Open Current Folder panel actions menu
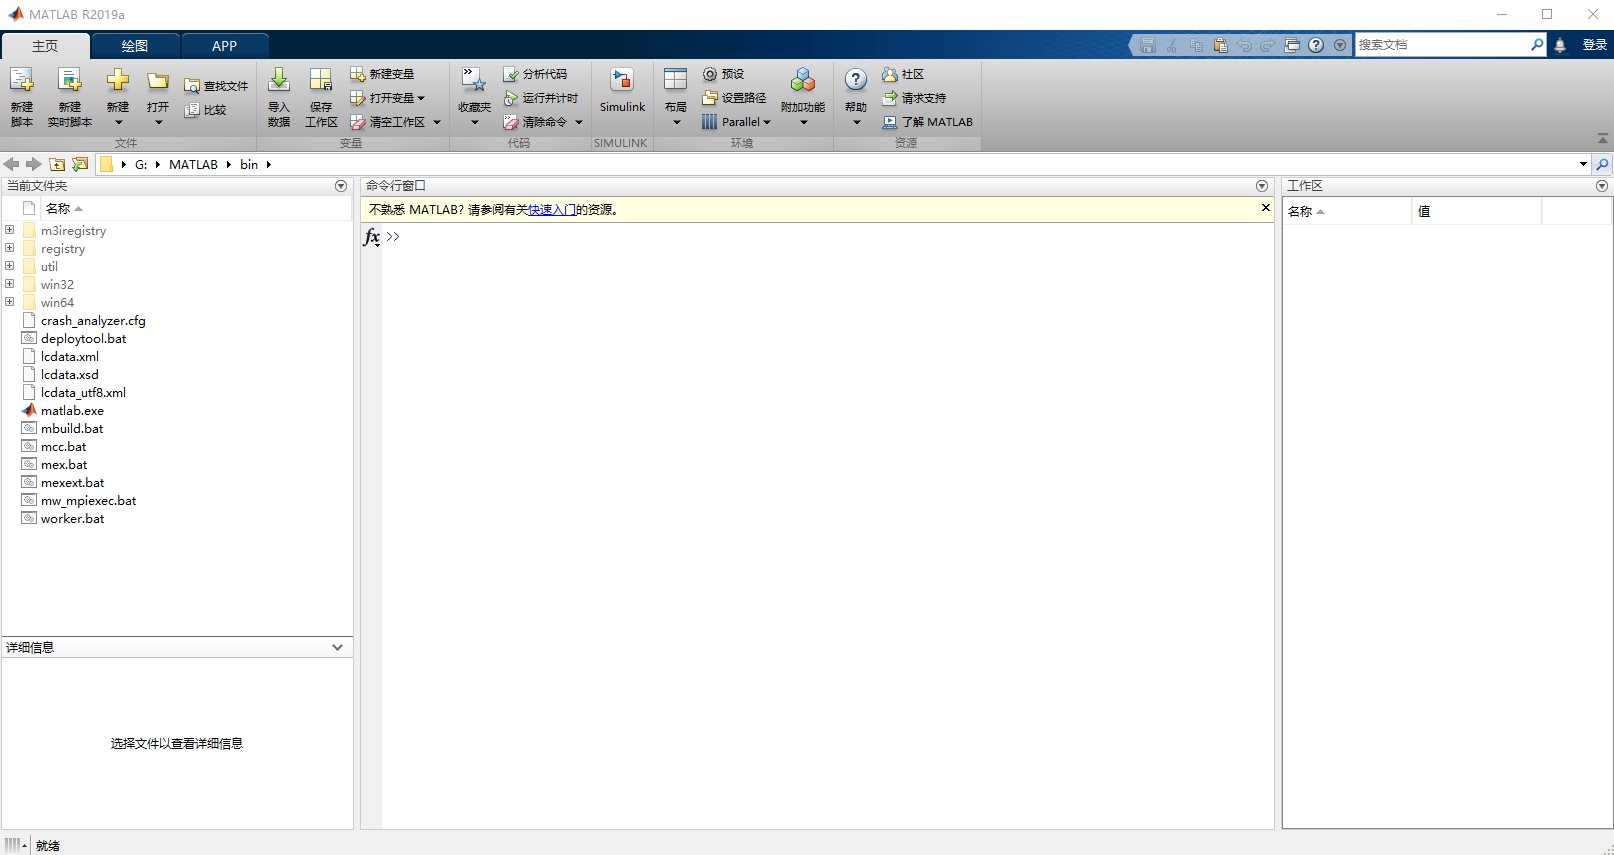The image size is (1614, 855). coord(341,186)
